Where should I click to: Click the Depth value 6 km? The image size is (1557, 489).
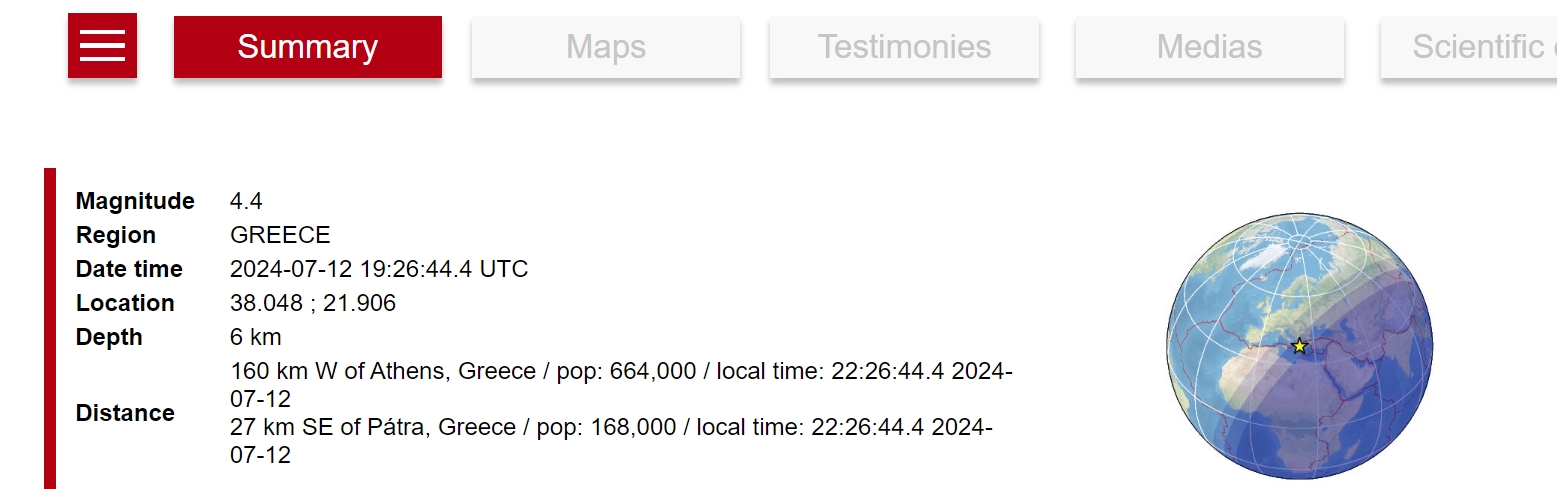click(x=255, y=337)
